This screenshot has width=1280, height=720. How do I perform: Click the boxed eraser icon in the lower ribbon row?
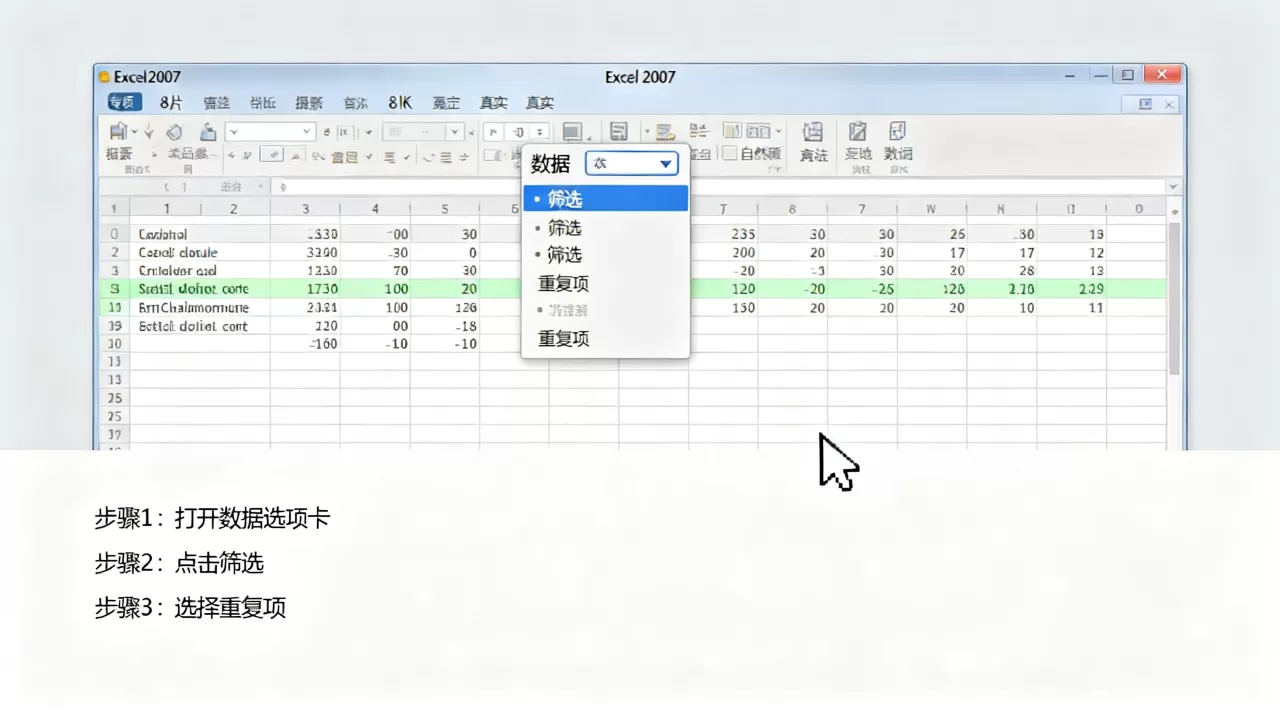271,155
